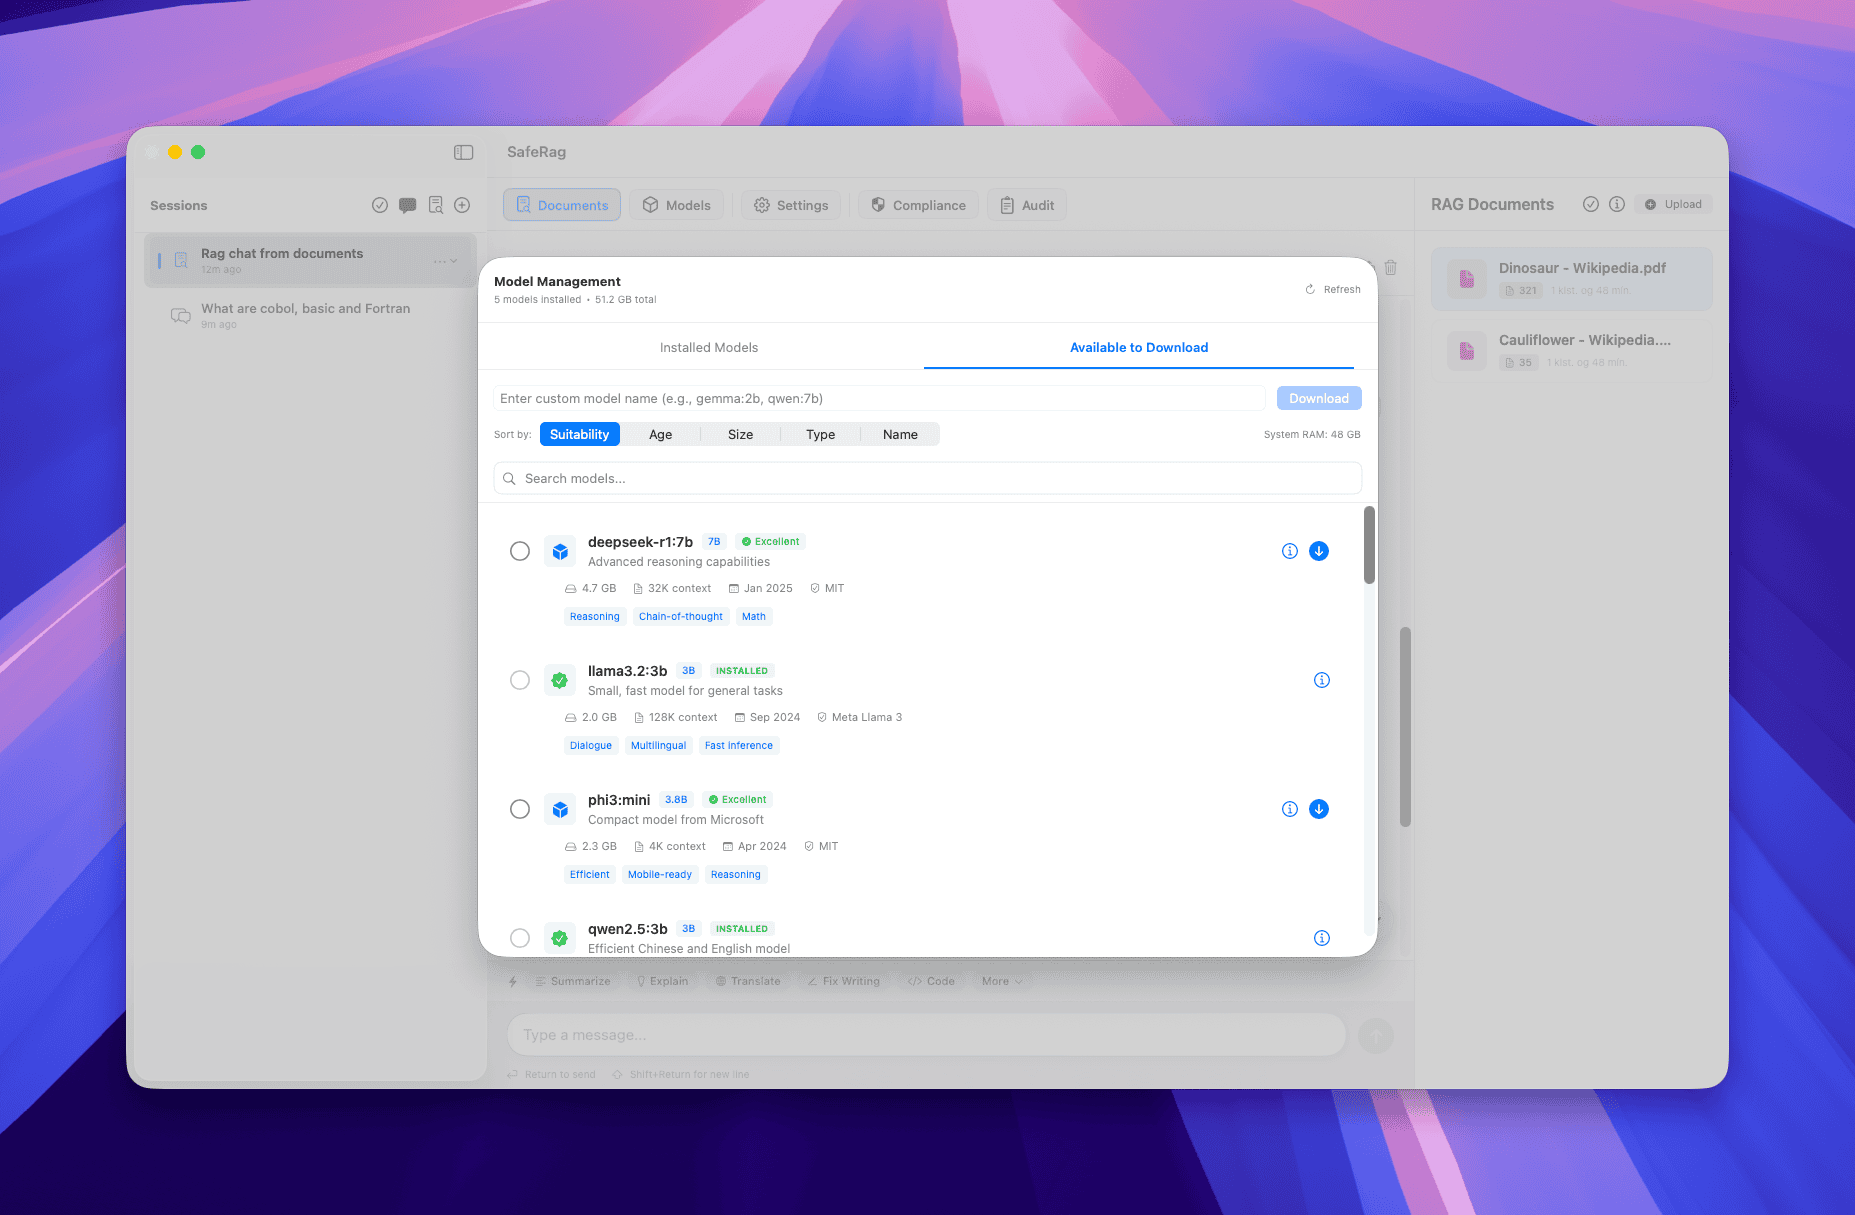Viewport: 1855px width, 1215px height.
Task: Expand options for Rag chat session
Action: 446,261
